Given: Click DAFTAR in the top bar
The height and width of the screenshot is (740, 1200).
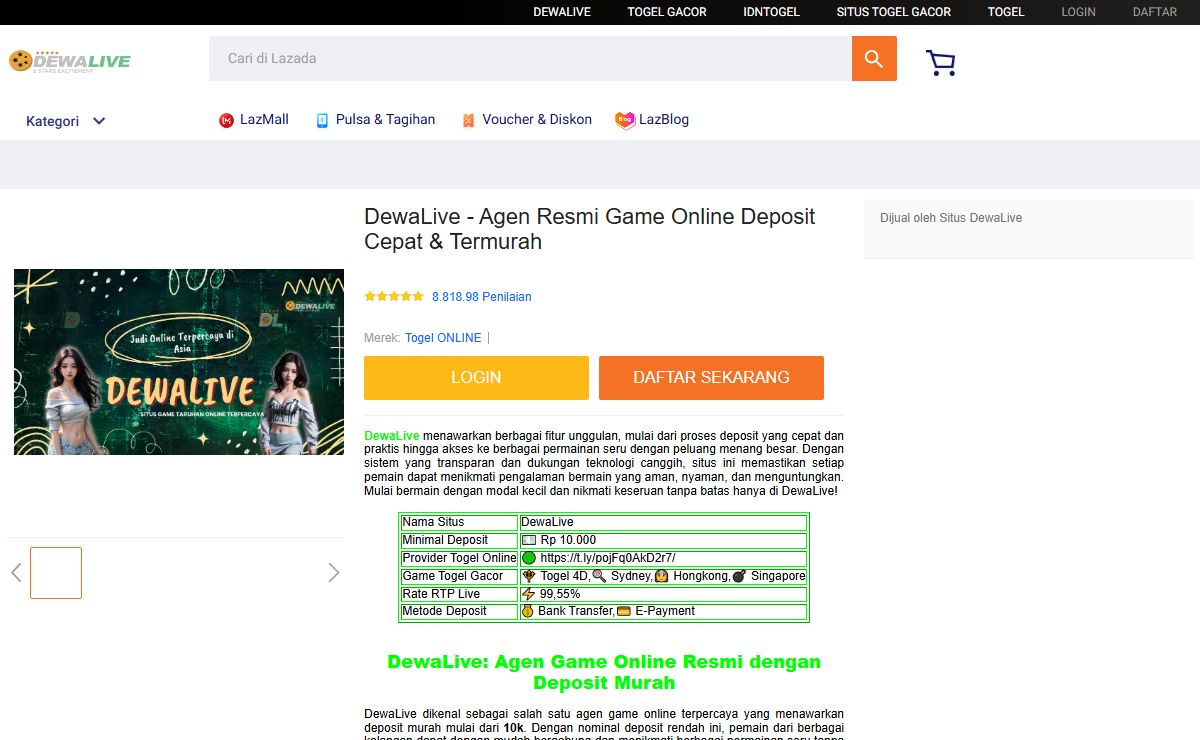Looking at the screenshot, I should coord(1155,12).
